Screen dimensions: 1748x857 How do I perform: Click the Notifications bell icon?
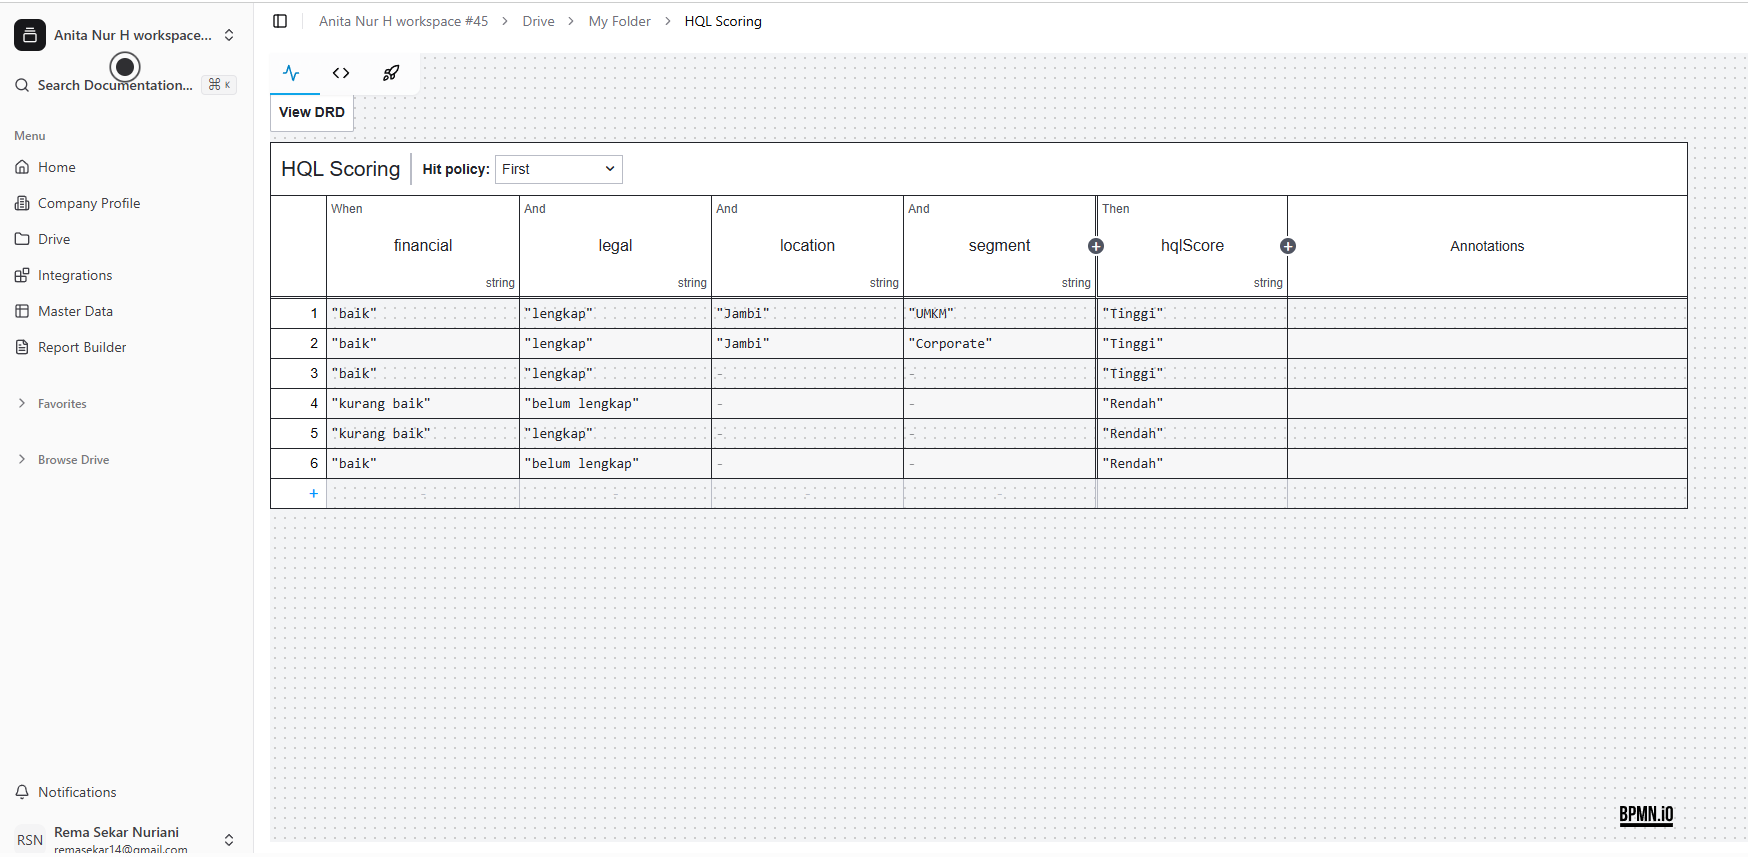tap(22, 792)
